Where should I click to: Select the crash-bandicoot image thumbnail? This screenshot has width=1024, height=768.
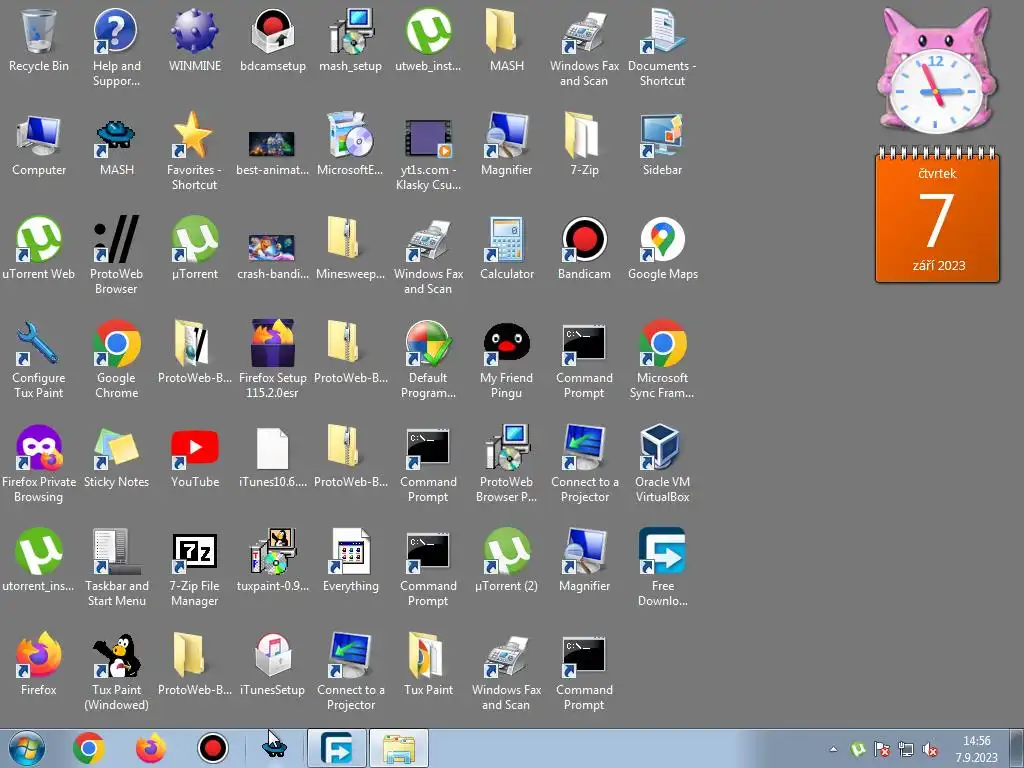point(272,248)
